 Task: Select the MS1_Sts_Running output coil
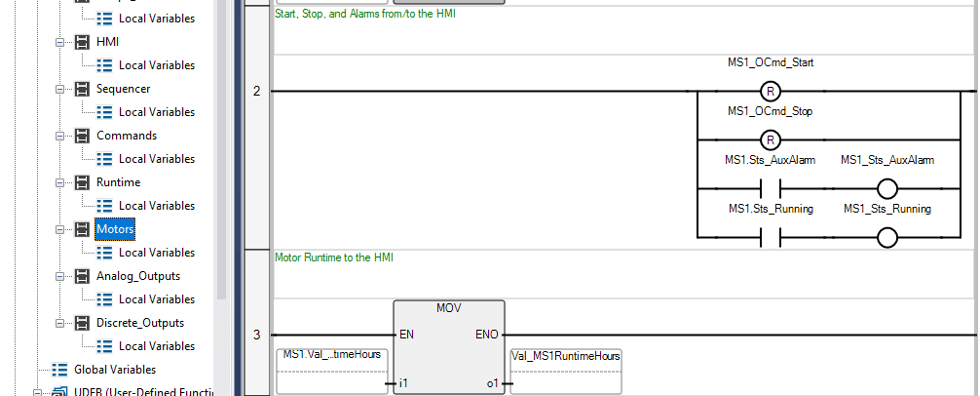pyautogui.click(x=888, y=237)
